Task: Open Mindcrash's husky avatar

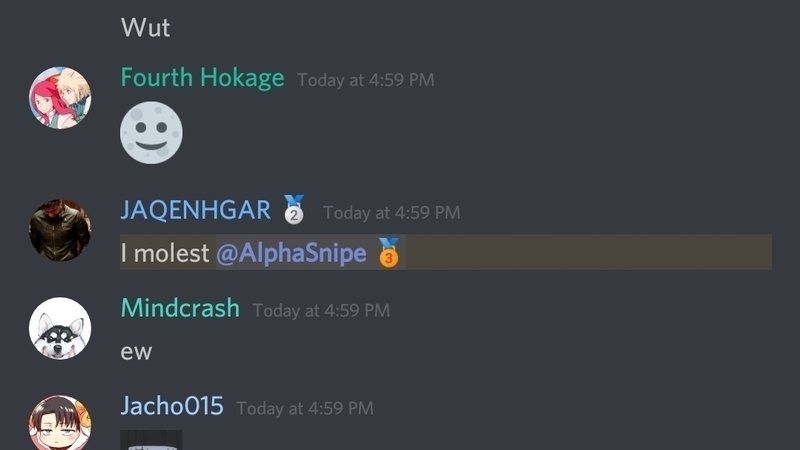Action: point(60,328)
